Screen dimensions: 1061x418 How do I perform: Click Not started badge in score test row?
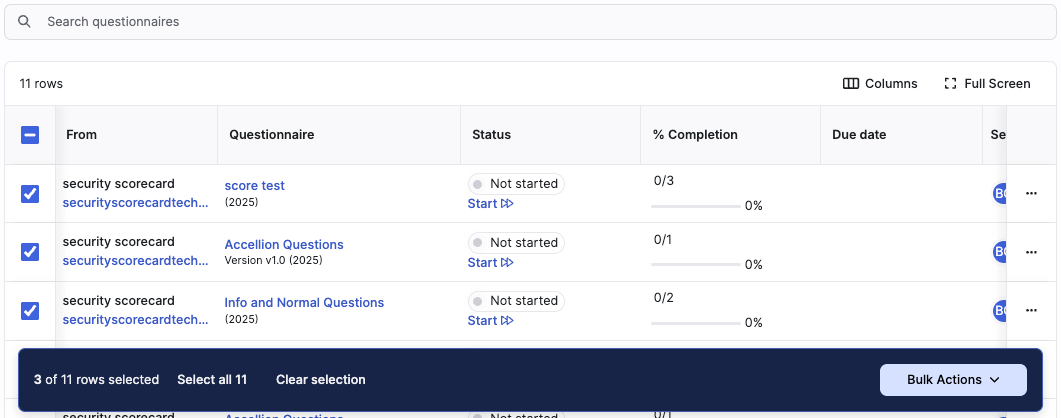pyautogui.click(x=516, y=184)
